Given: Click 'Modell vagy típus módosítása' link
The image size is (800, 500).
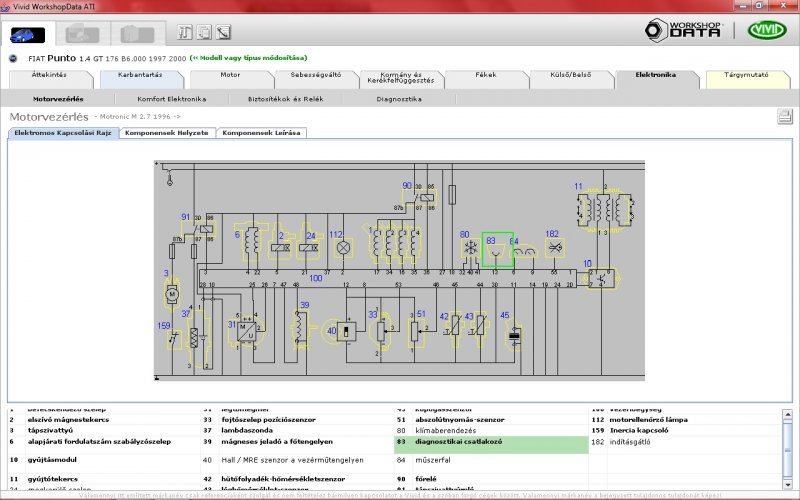Looking at the screenshot, I should point(248,58).
